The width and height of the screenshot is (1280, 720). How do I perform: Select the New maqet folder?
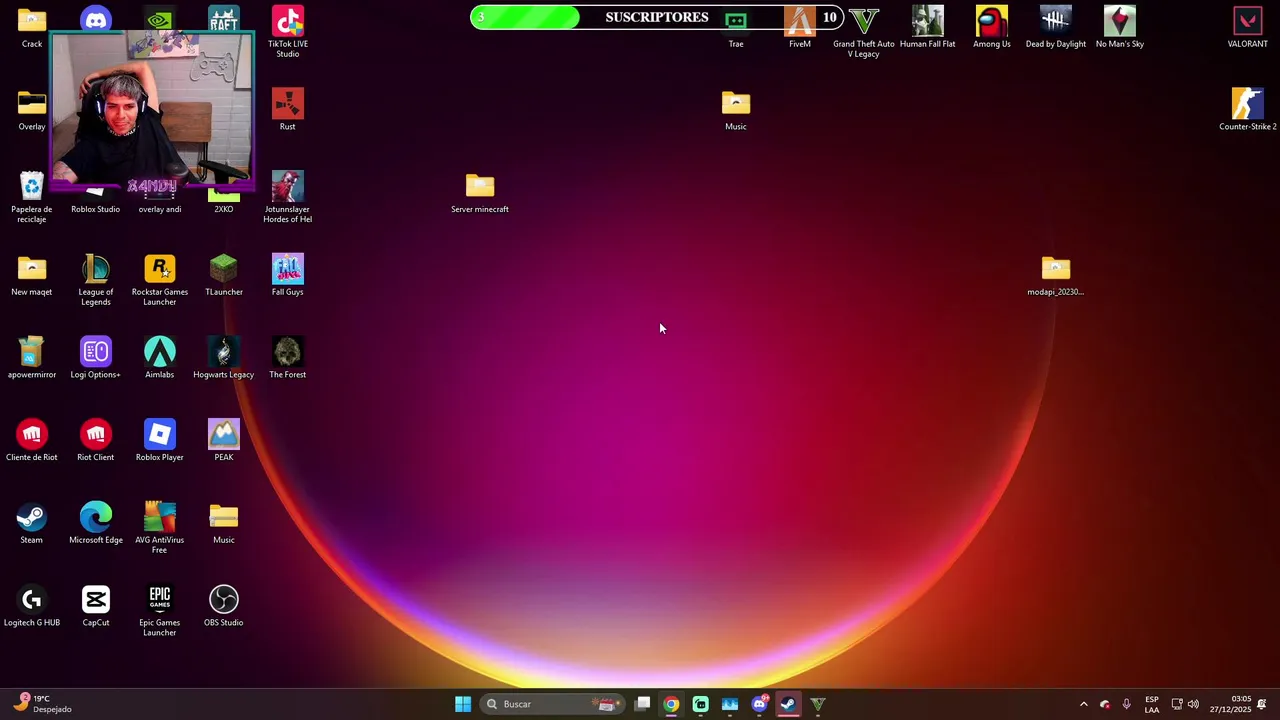point(32,275)
